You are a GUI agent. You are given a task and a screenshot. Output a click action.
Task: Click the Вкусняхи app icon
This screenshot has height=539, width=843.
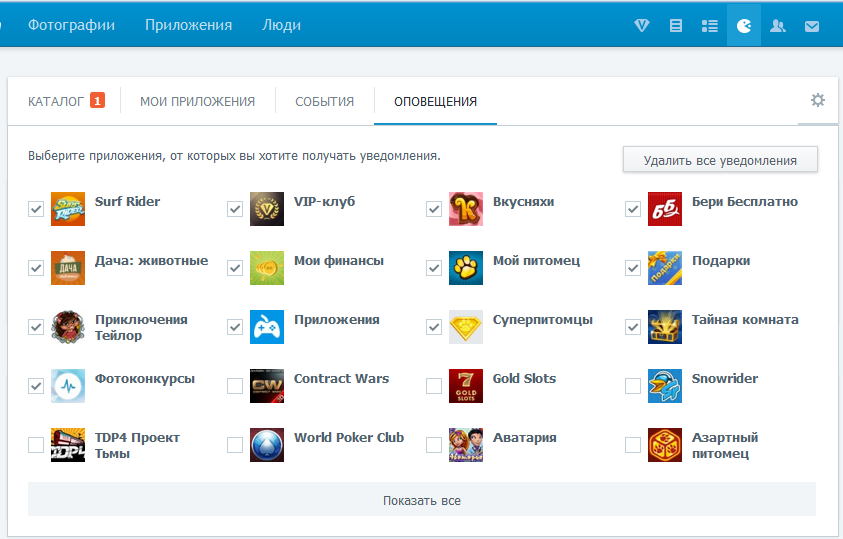click(x=466, y=209)
